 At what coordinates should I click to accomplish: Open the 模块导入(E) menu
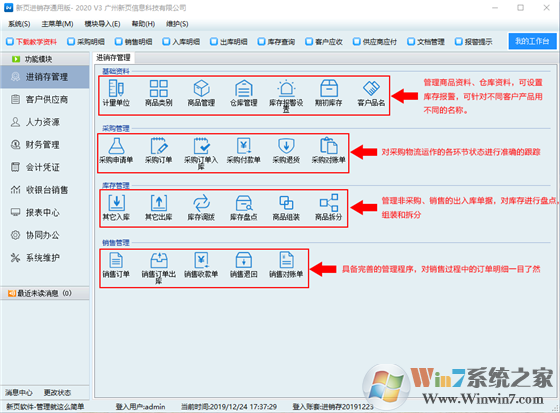(x=102, y=24)
